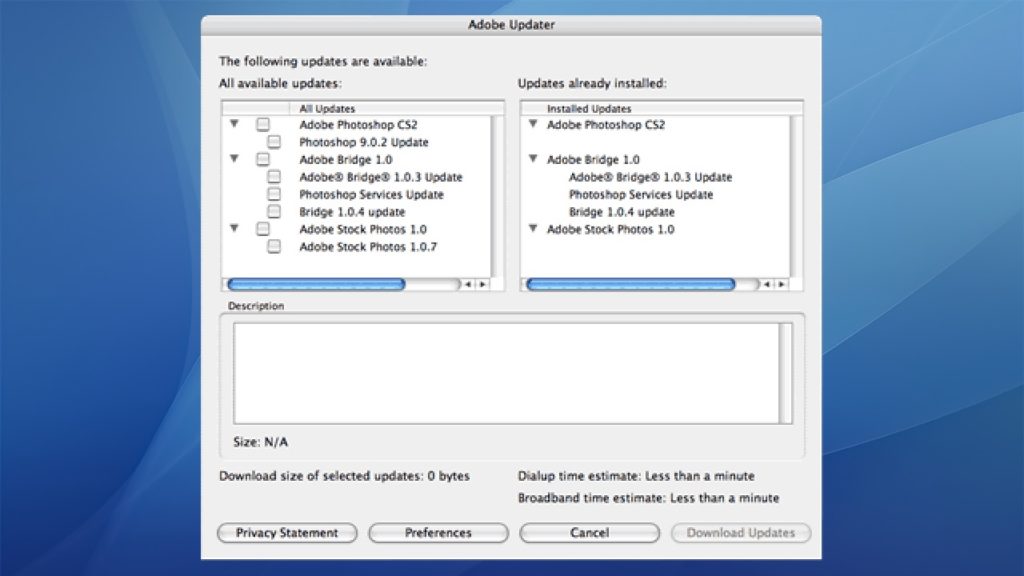Select 'Adobe Bridge 1.0' label in available updates
The height and width of the screenshot is (576, 1024).
[x=345, y=159]
